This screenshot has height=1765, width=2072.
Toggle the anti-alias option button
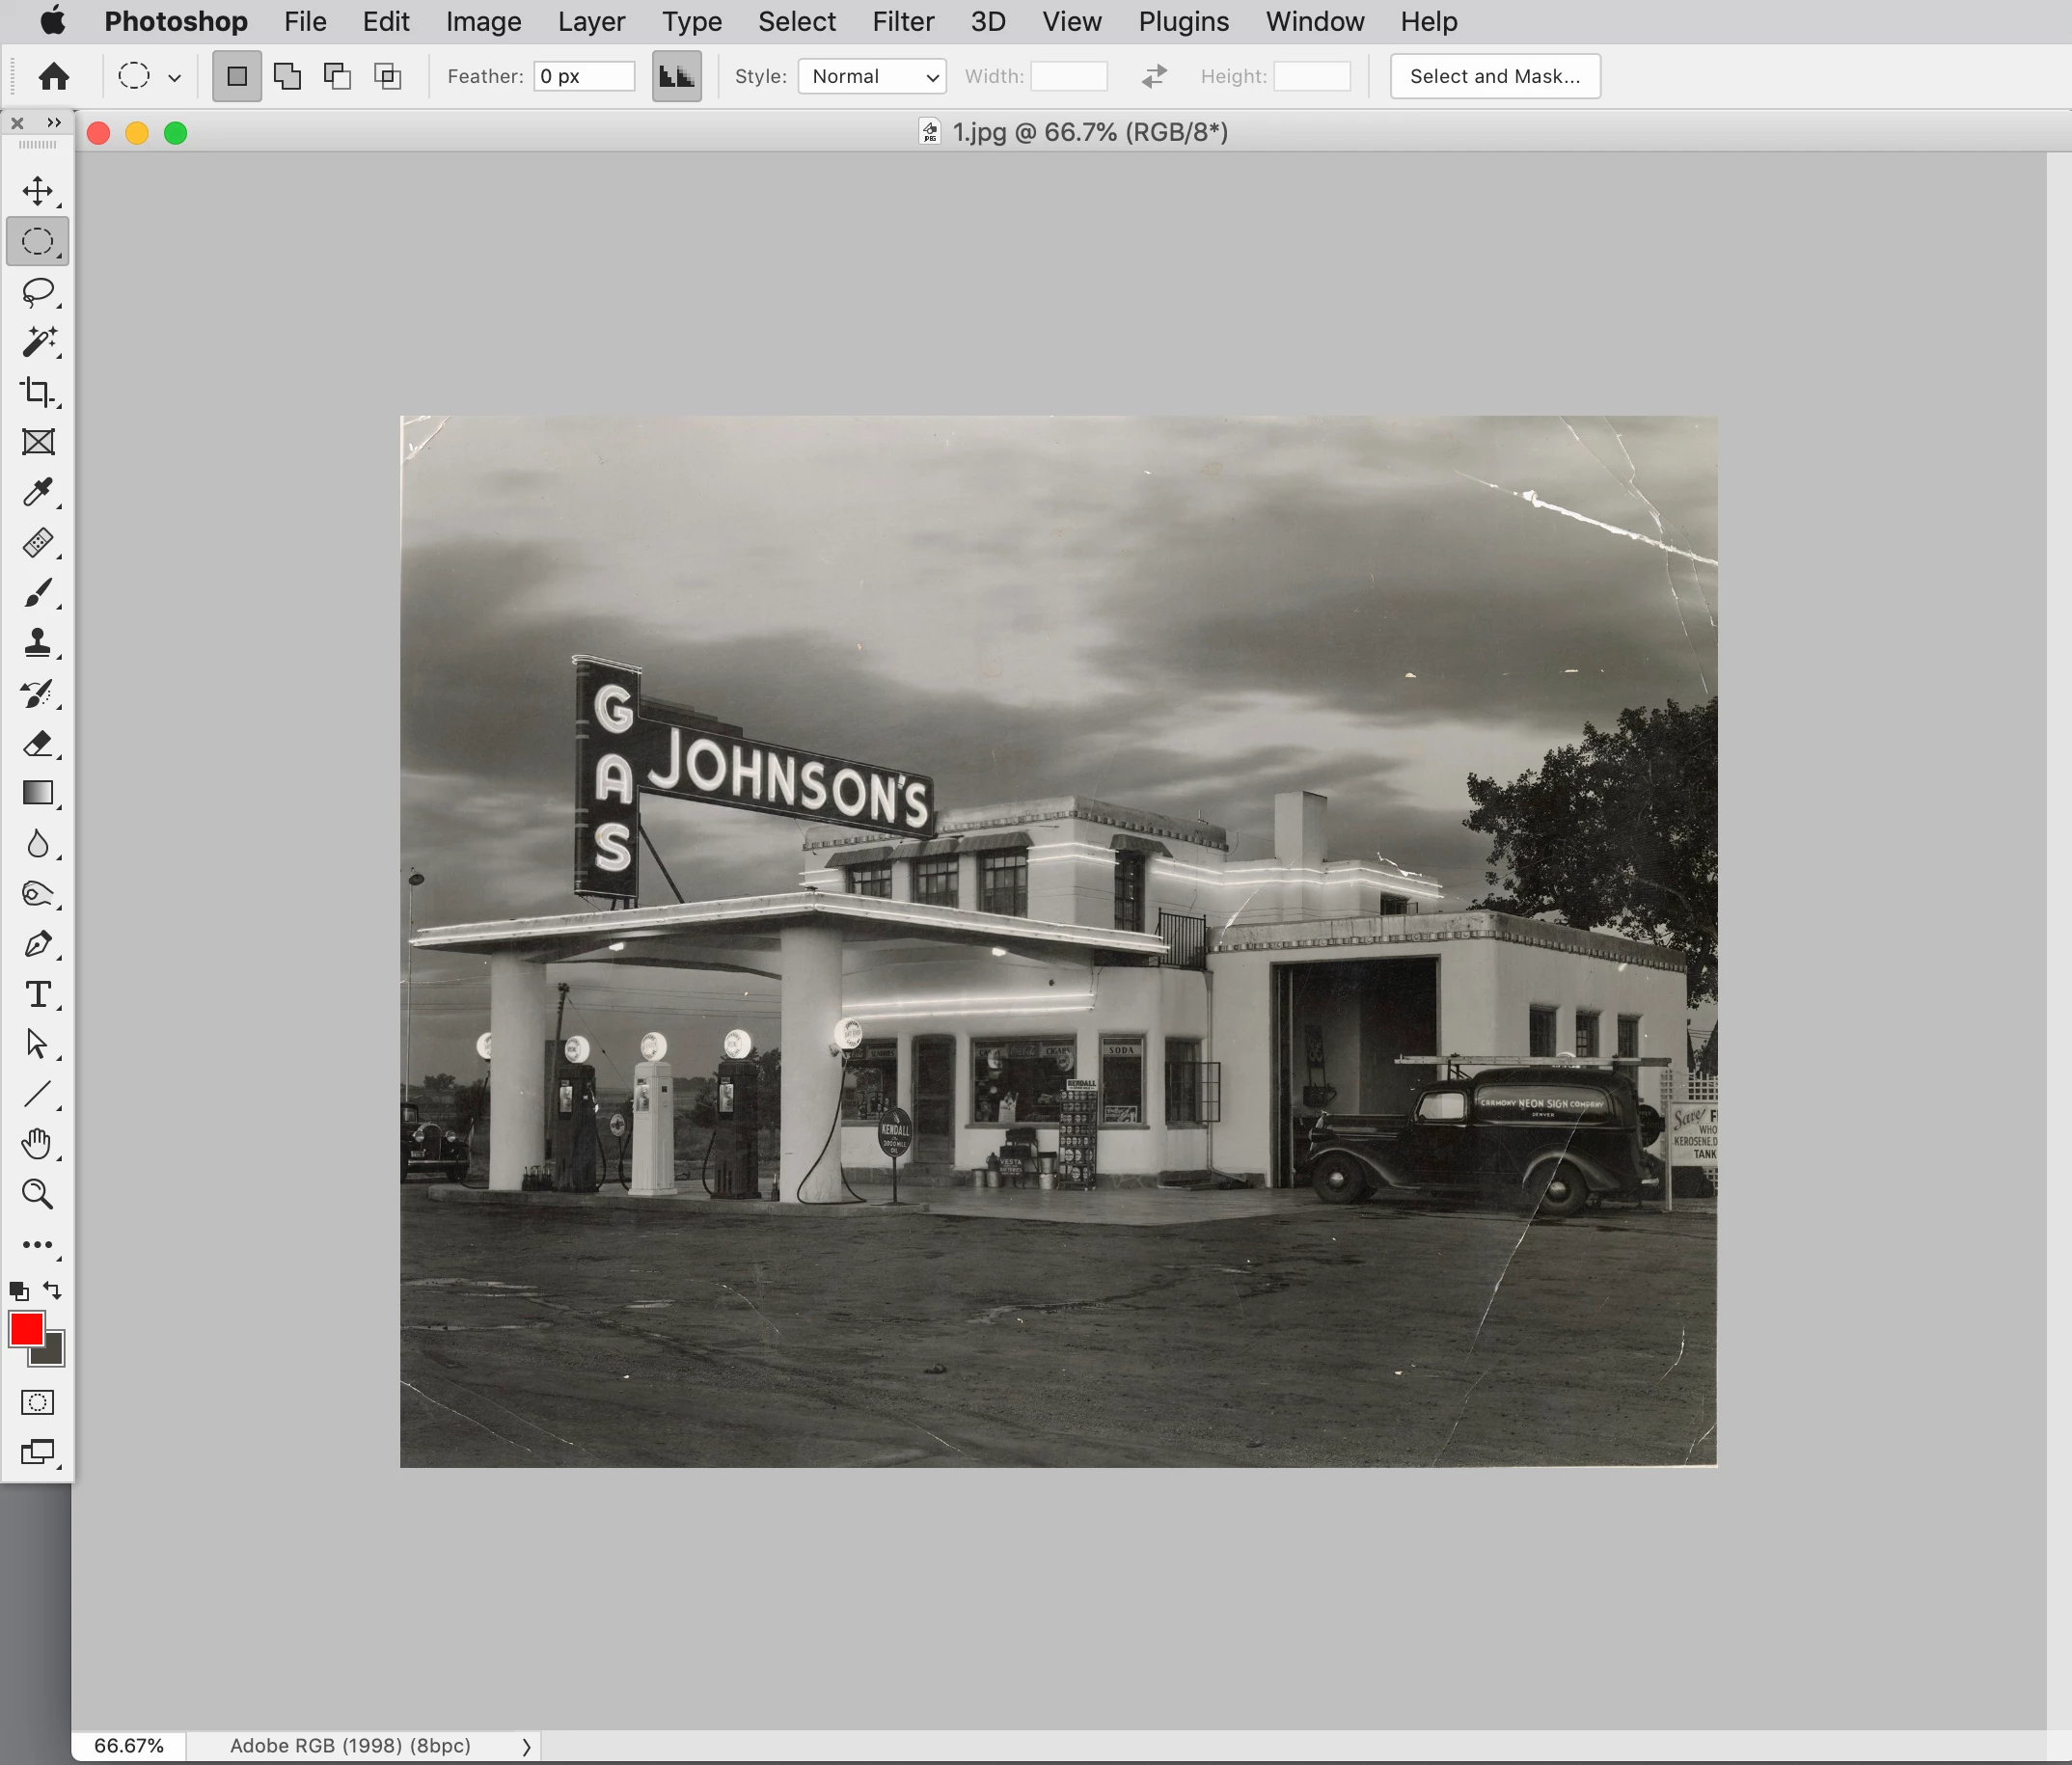(676, 76)
